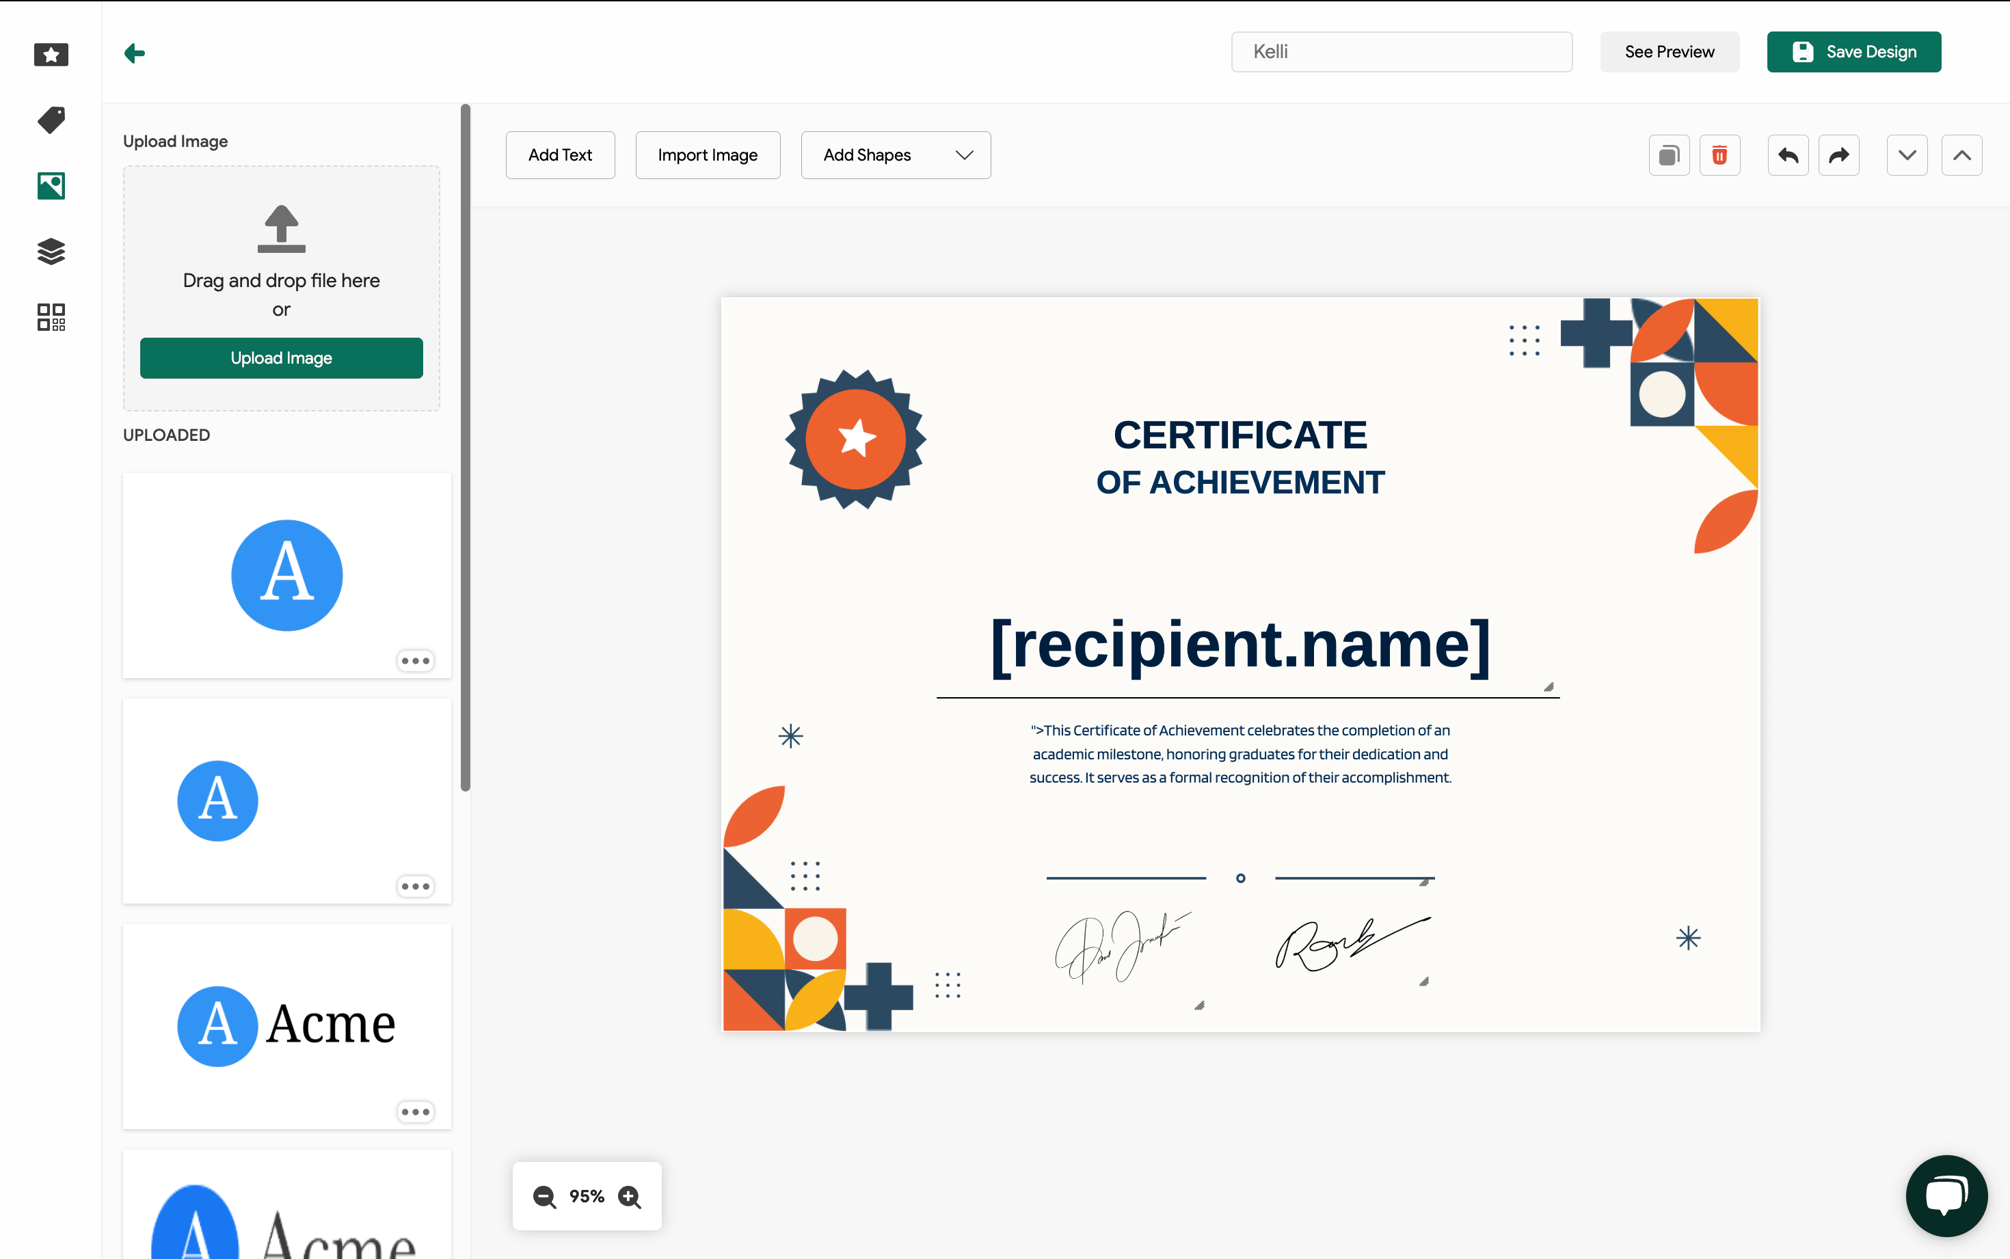Viewport: 2010px width, 1259px height.
Task: Select the orange star badge on certificate
Action: (856, 439)
